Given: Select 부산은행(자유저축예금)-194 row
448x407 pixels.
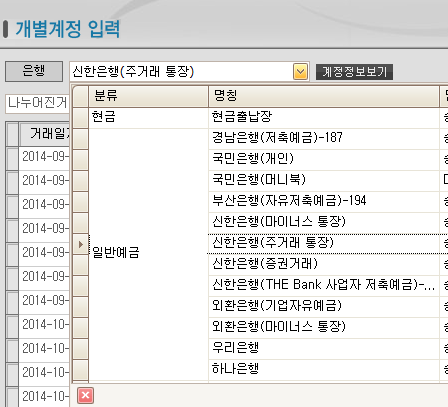Looking at the screenshot, I should (x=324, y=201).
